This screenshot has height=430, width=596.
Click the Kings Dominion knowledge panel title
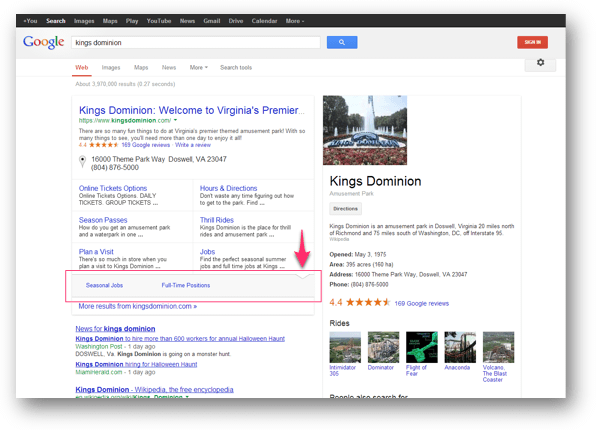coord(375,181)
